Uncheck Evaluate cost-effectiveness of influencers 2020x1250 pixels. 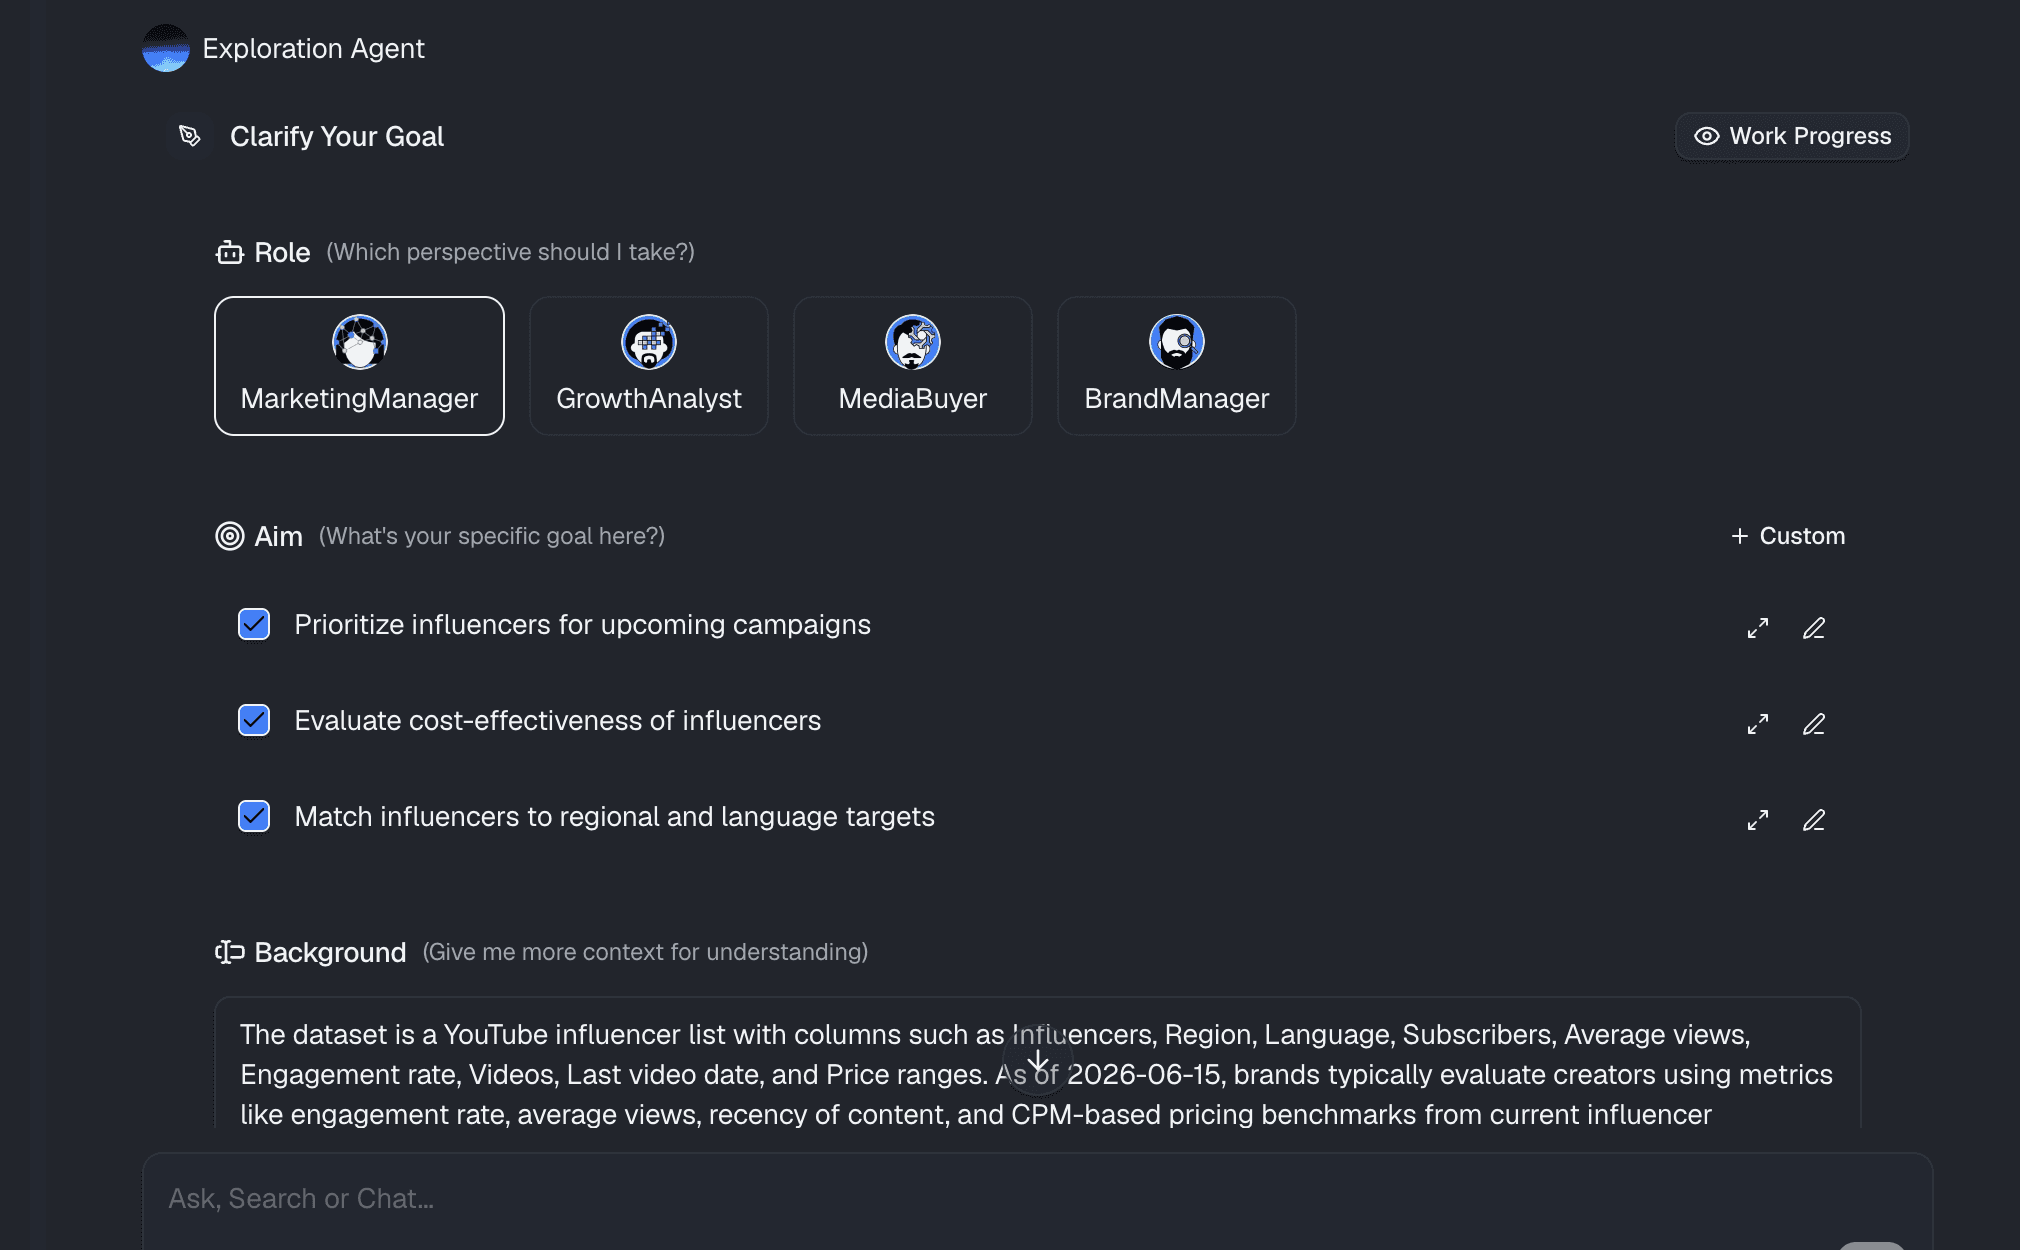254,720
